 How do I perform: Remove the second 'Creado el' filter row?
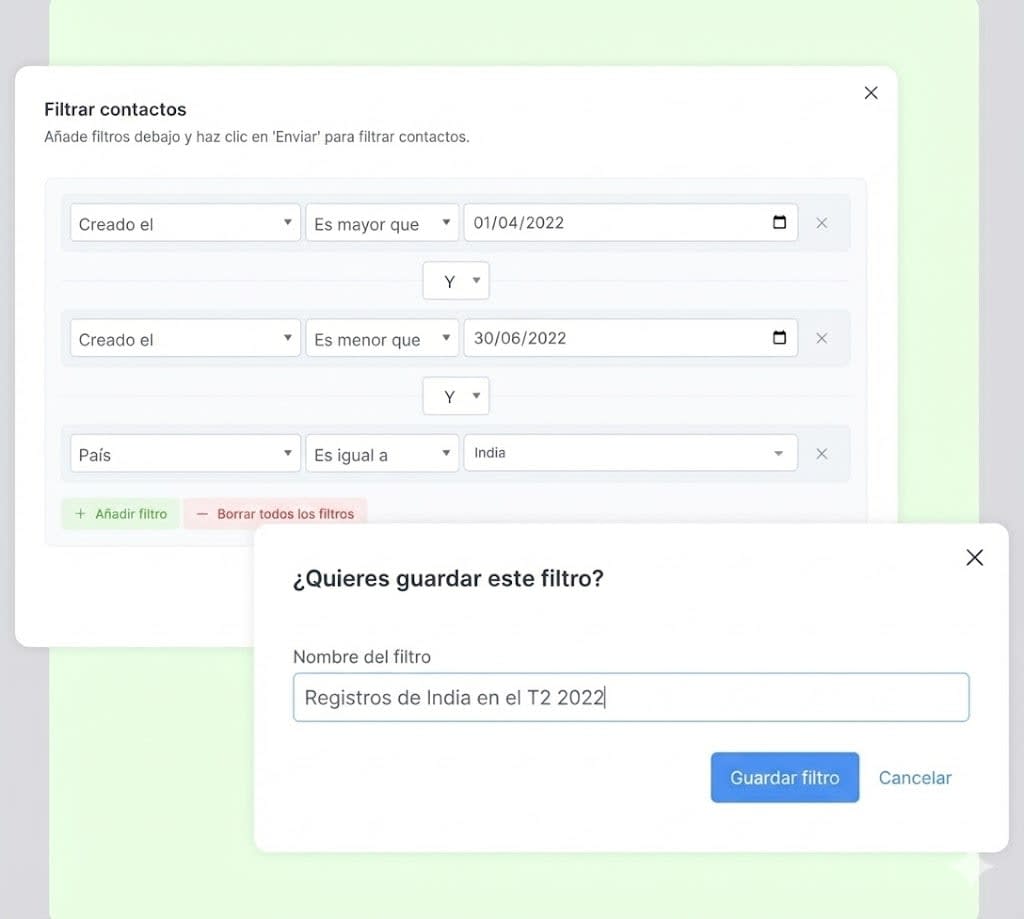822,338
